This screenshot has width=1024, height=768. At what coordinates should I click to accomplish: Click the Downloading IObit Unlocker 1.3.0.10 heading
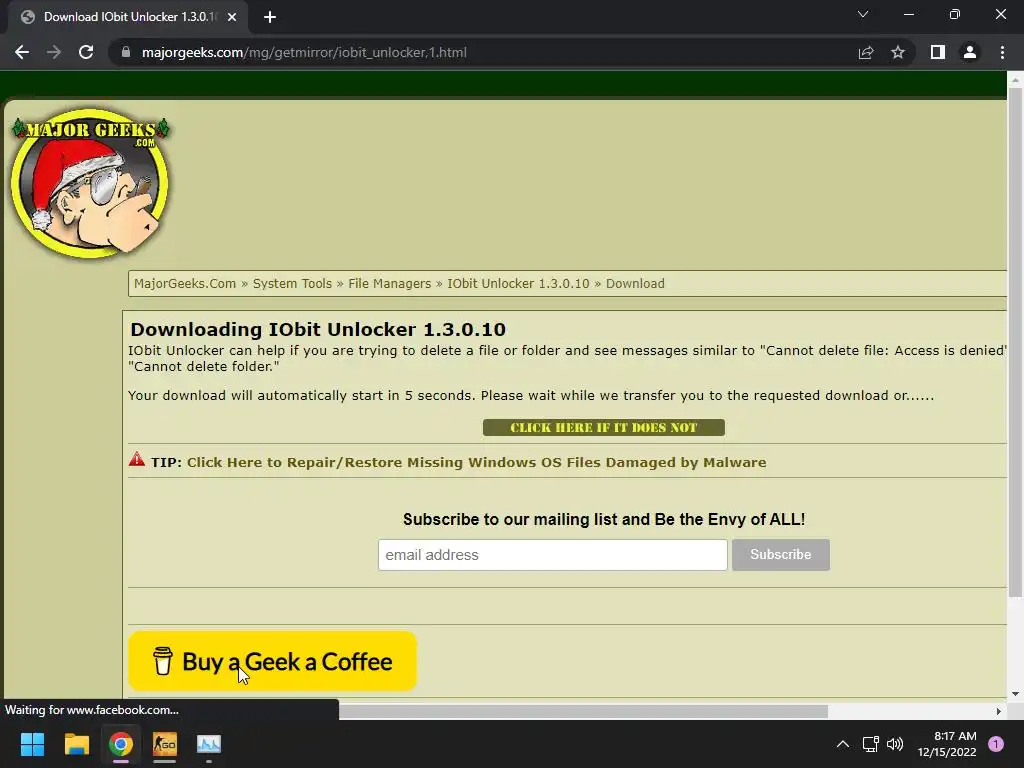pos(318,329)
